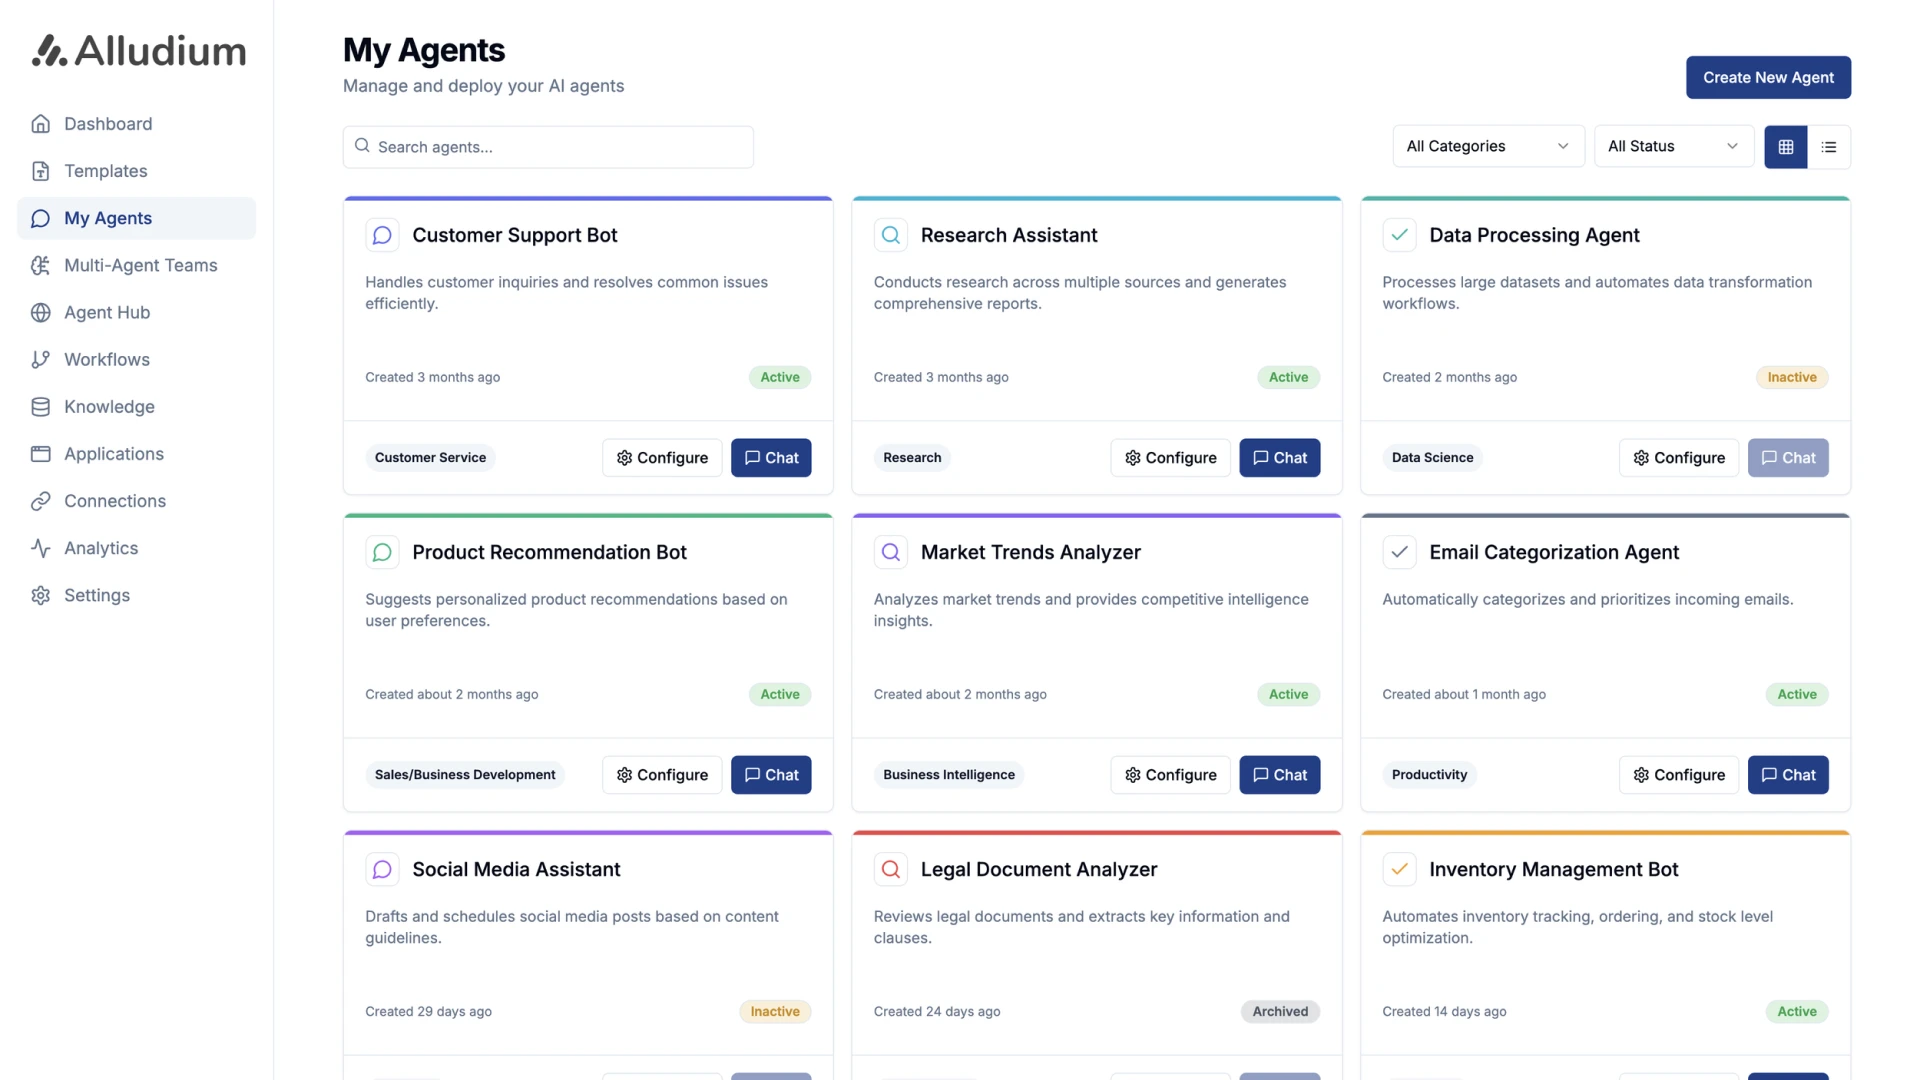The width and height of the screenshot is (1920, 1080).
Task: Click the Legal Document Analyzer red icon
Action: click(890, 869)
